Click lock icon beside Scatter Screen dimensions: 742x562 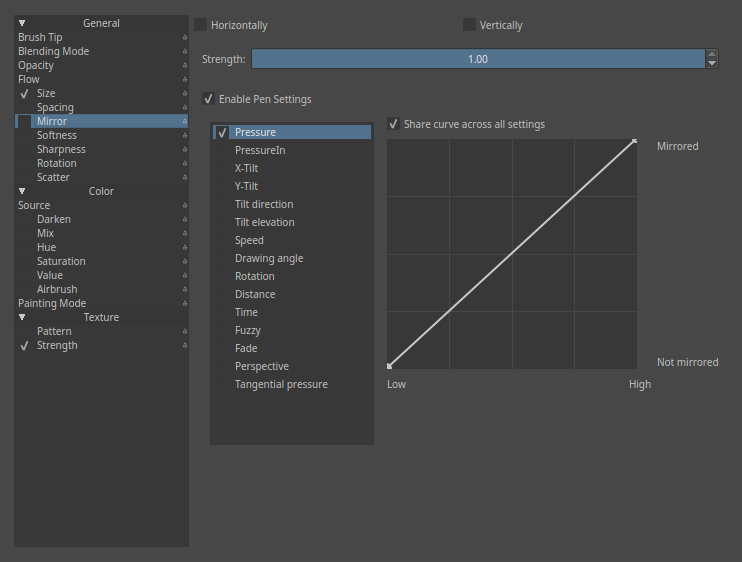click(185, 177)
